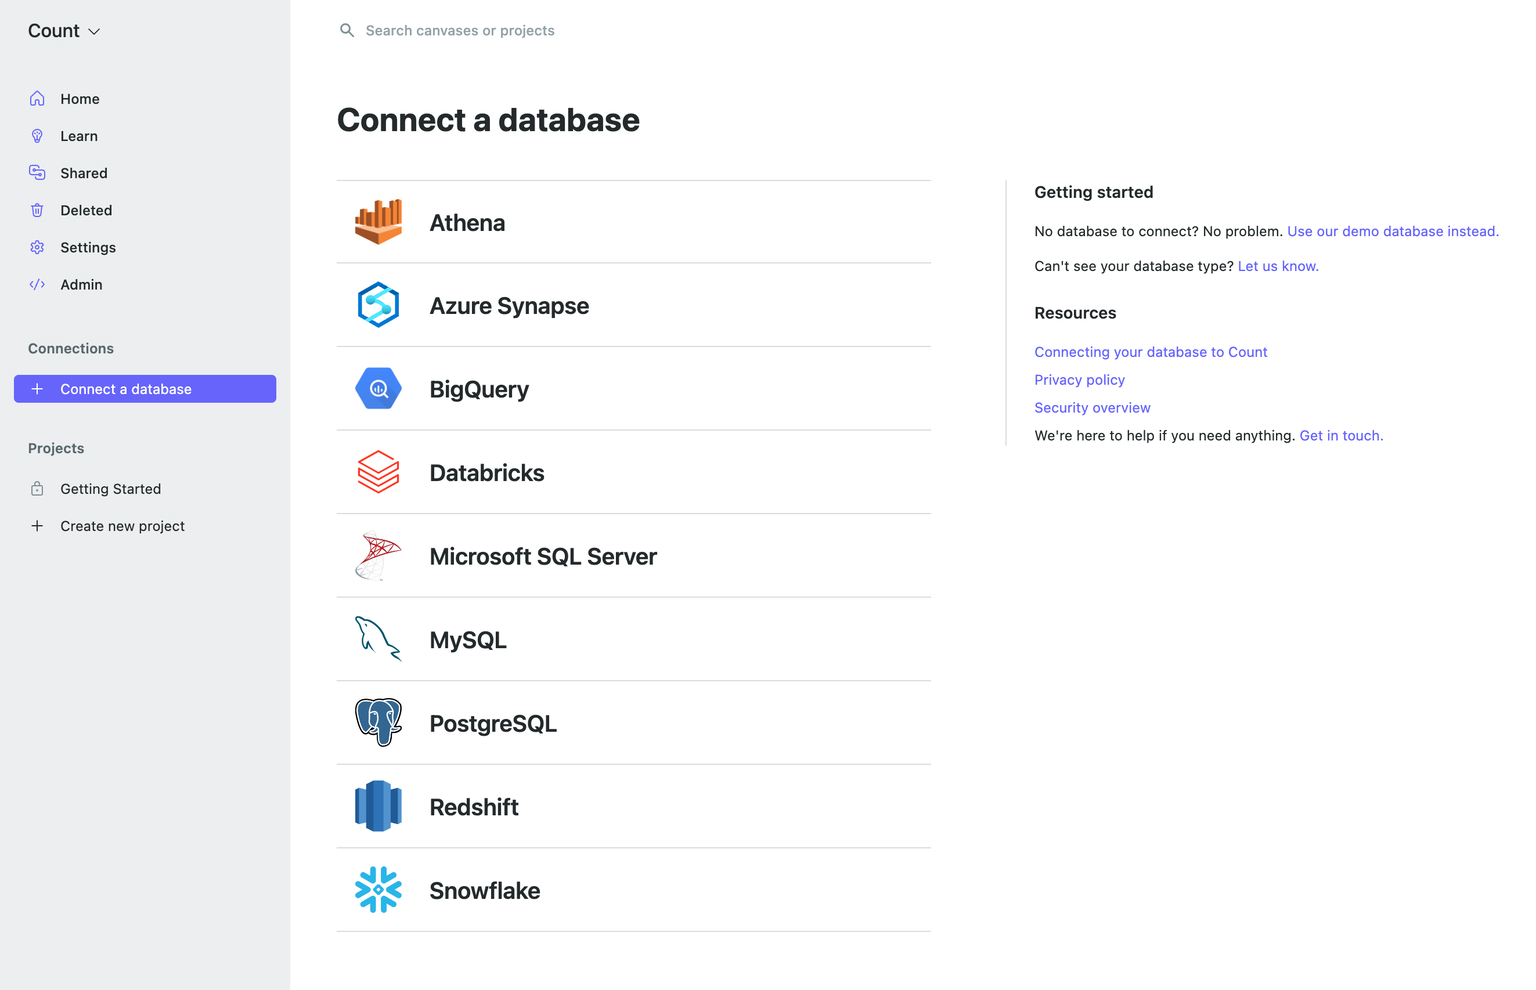Choose the MySQL database option
This screenshot has height=990, width=1536.
pos(633,639)
